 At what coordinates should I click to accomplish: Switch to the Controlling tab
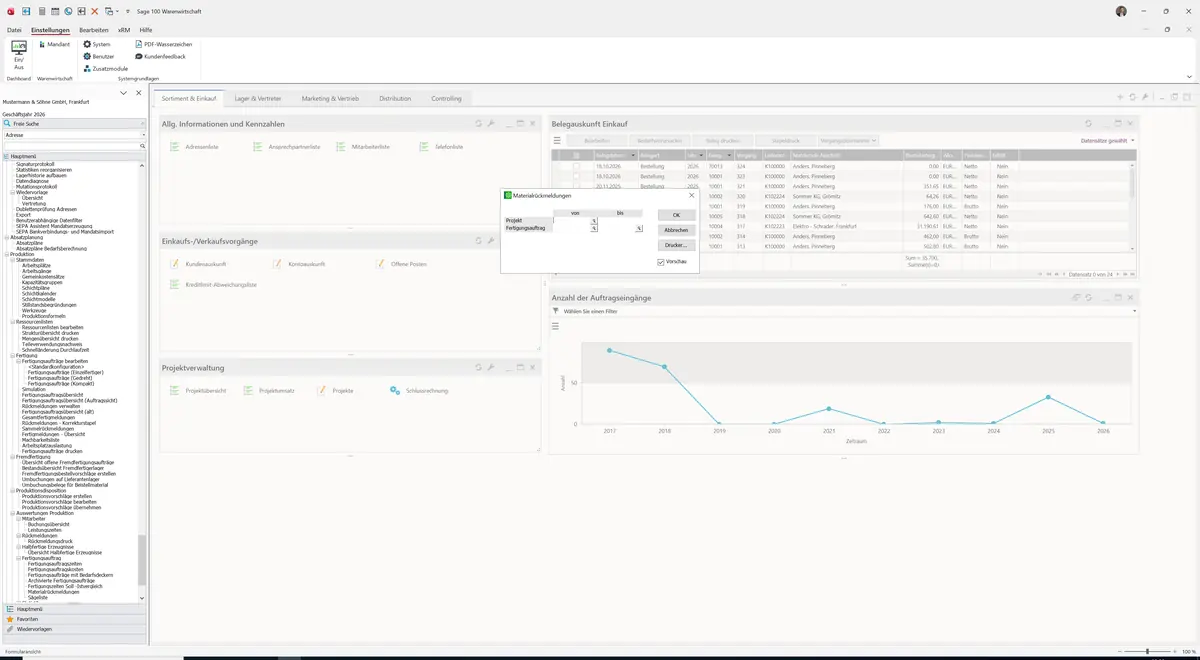[x=447, y=99]
